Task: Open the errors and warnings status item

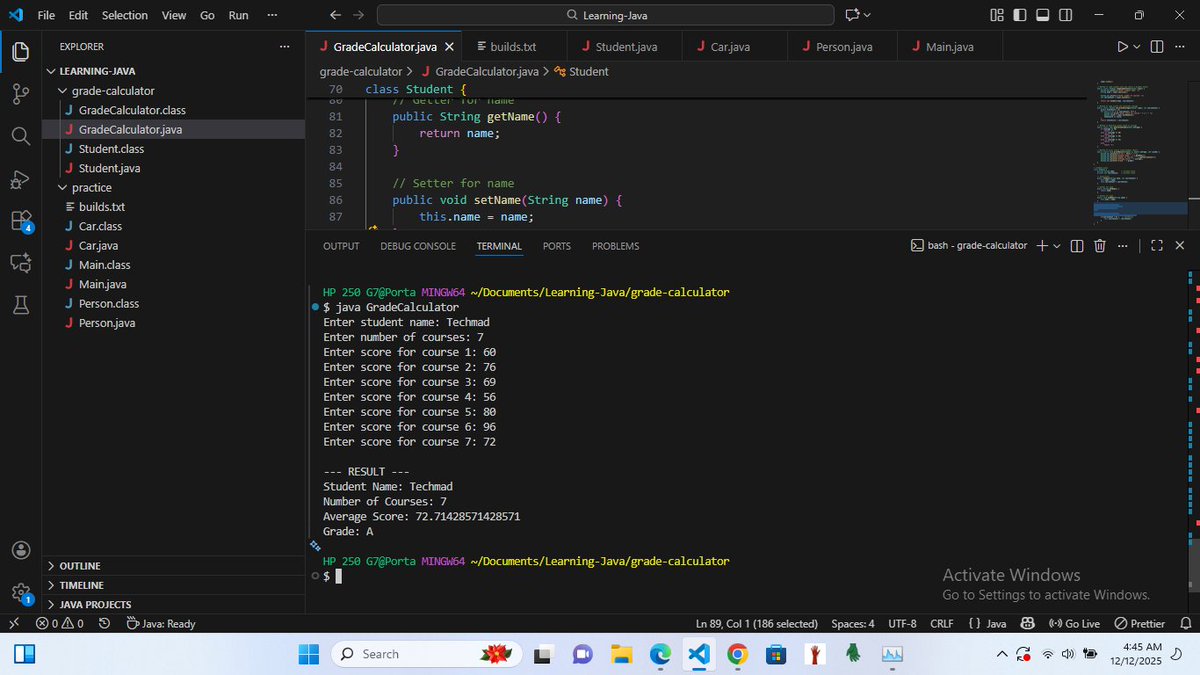Action: pos(59,623)
